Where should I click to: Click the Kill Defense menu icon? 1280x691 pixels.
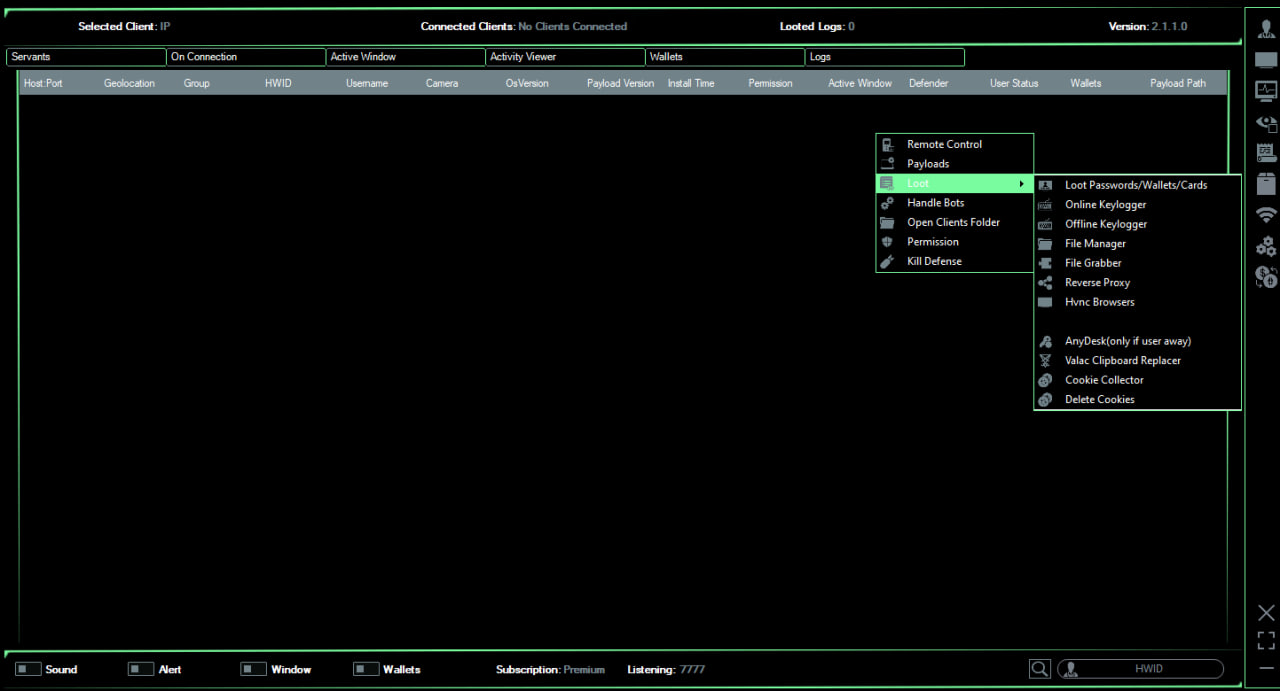coord(887,261)
